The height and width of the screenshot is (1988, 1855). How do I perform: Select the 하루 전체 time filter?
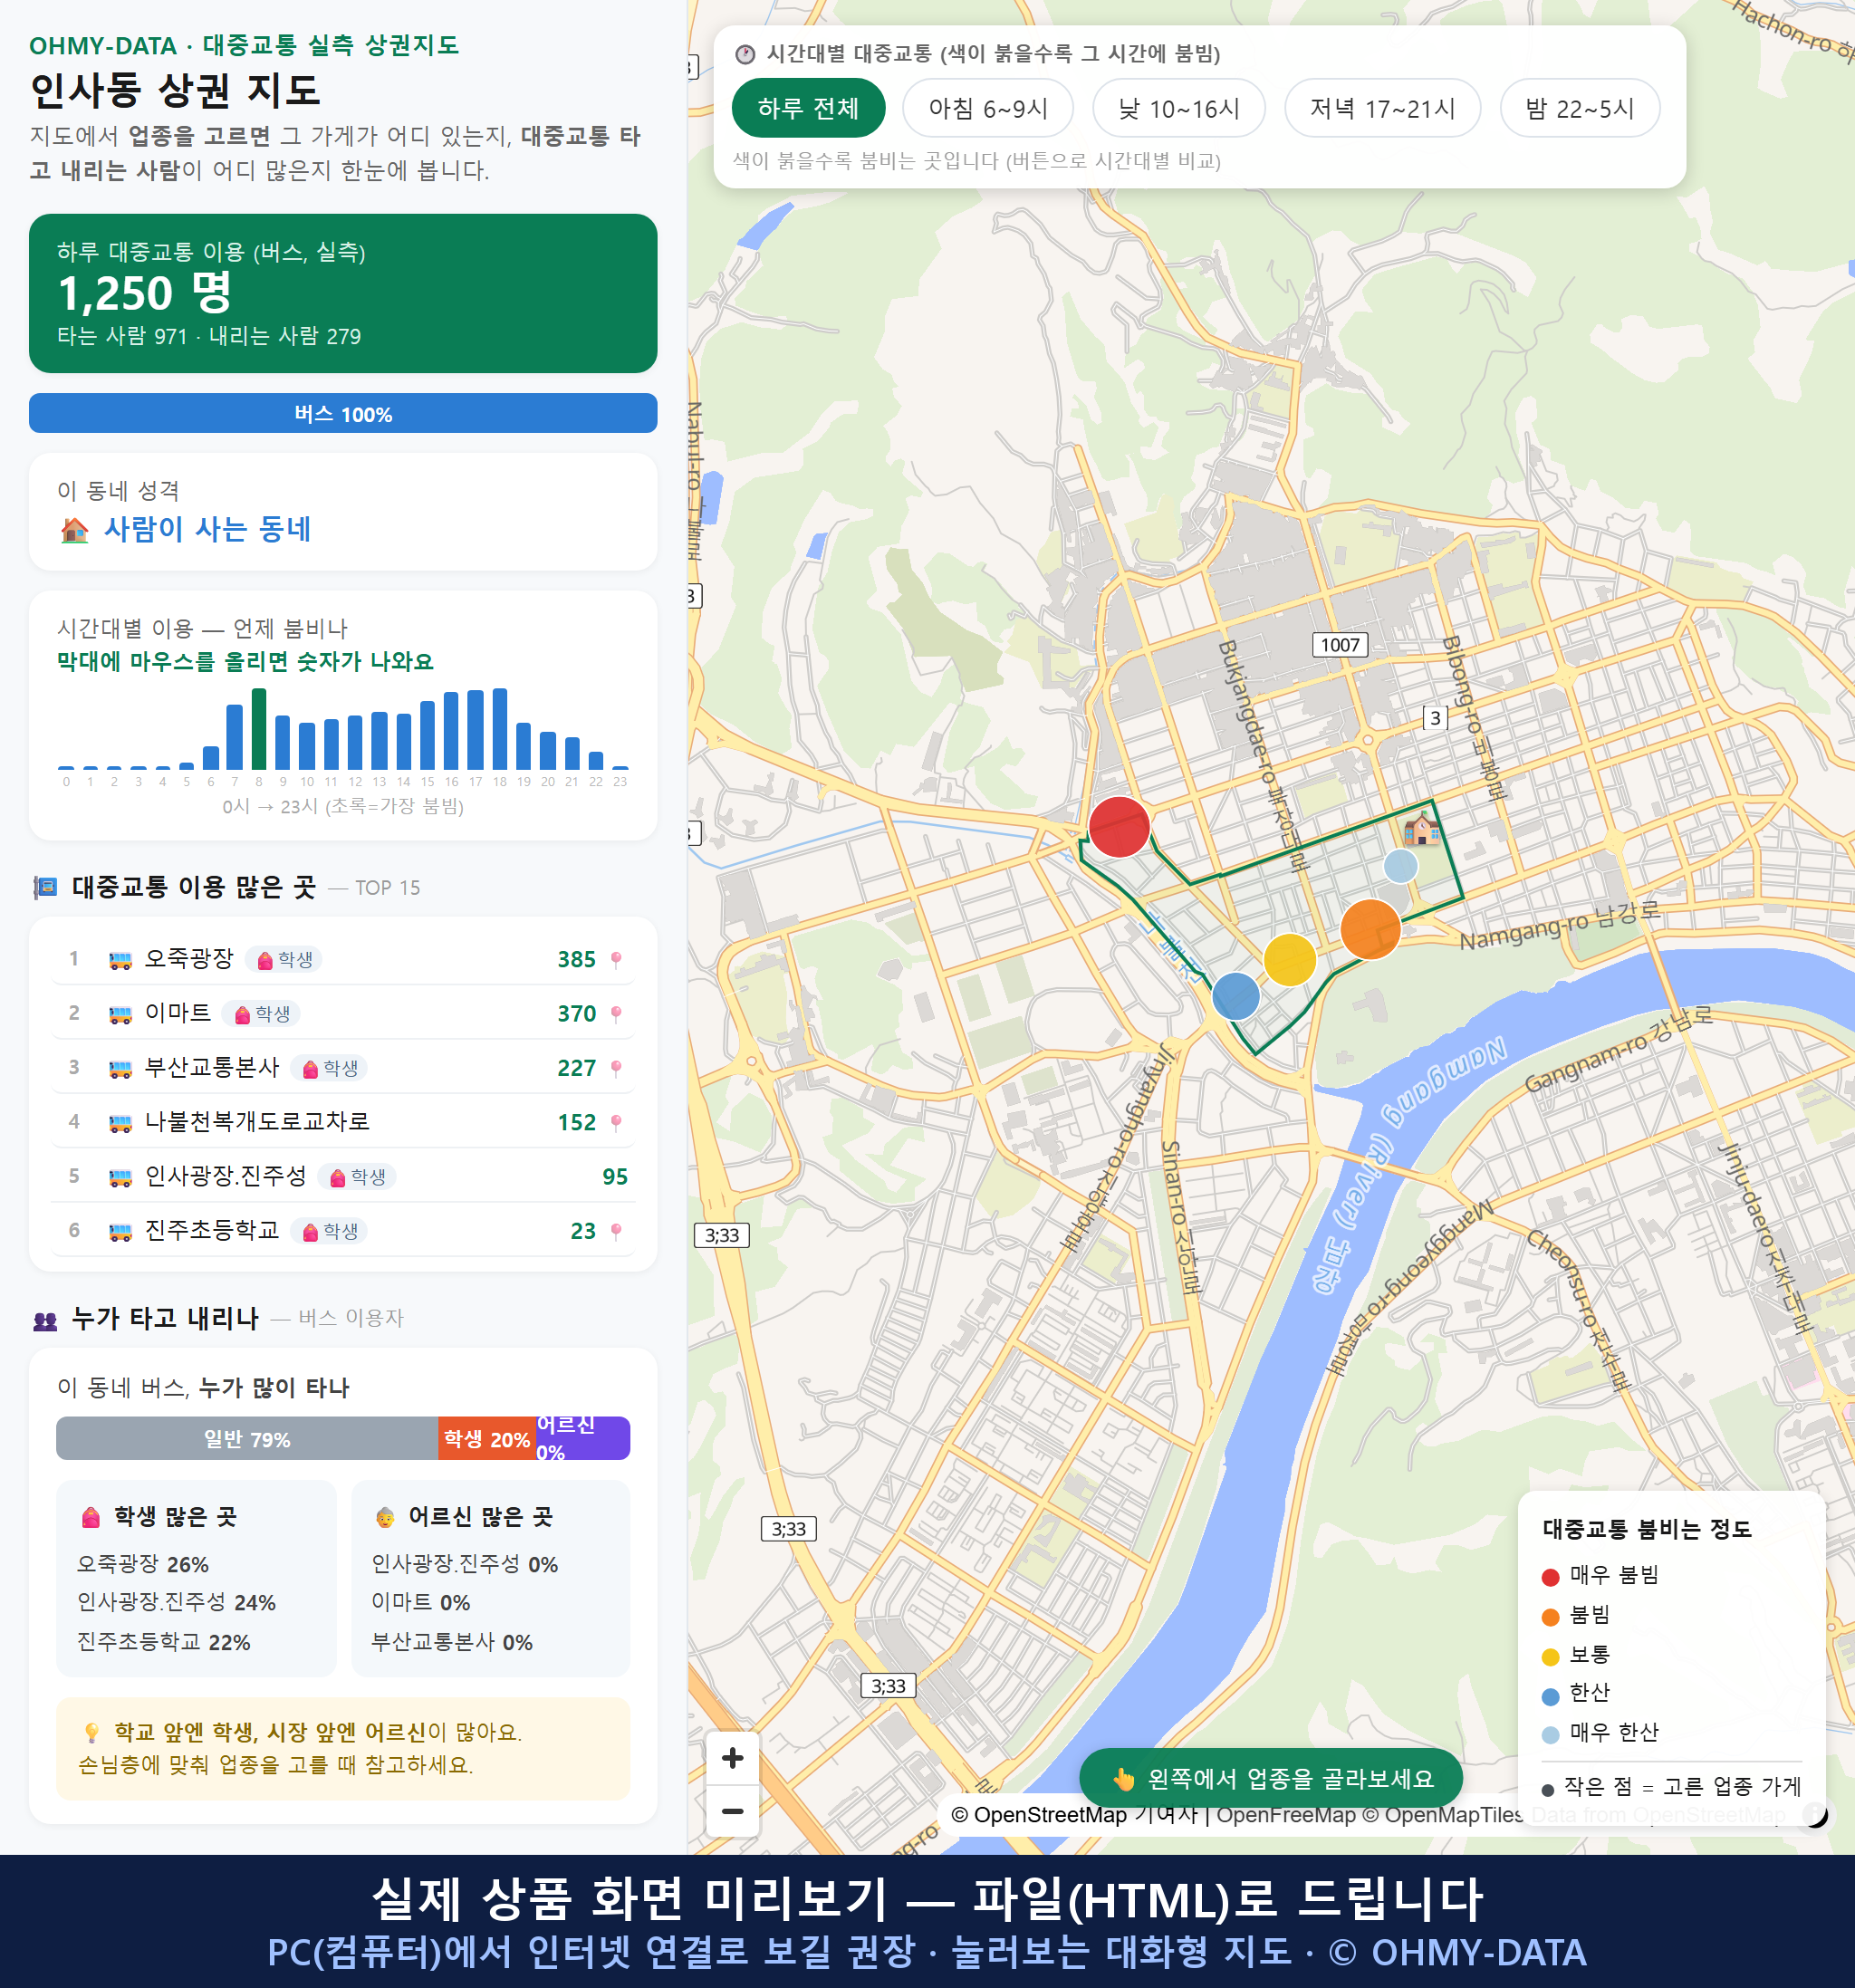coord(808,108)
